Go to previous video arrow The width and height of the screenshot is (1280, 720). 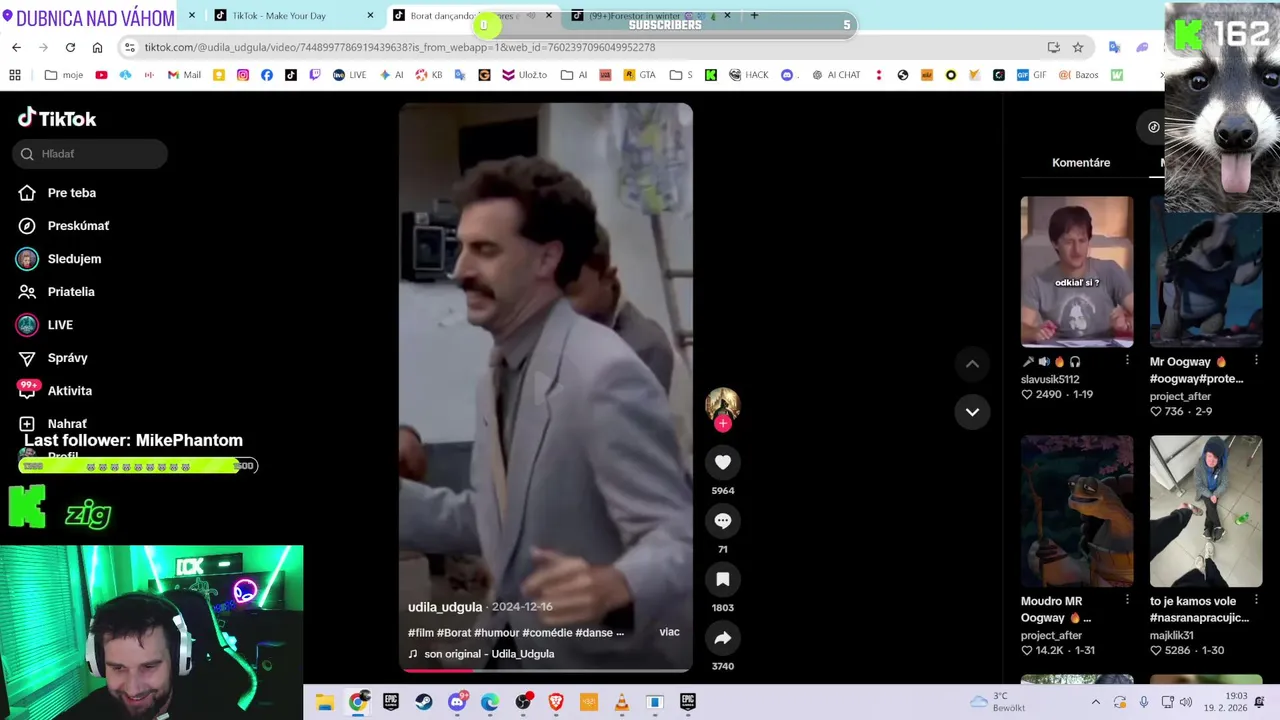(972, 364)
